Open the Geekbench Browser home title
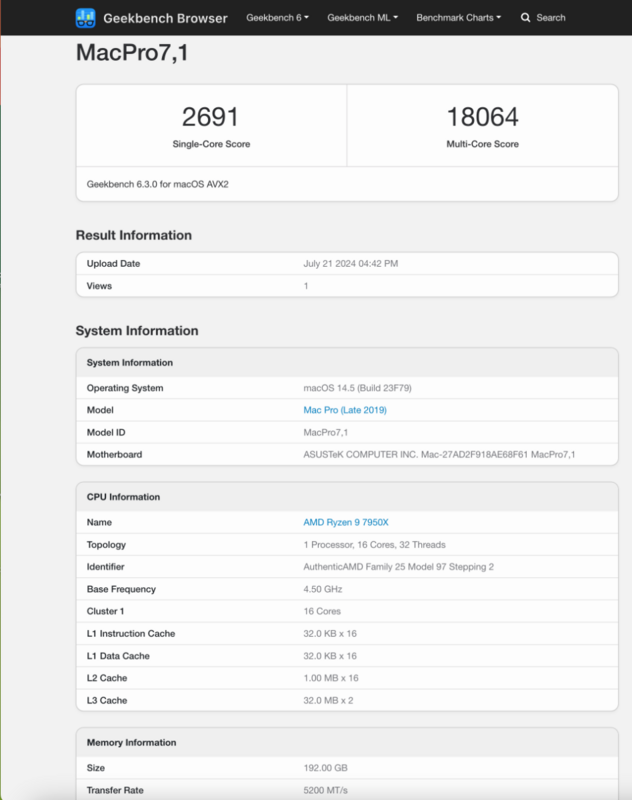Screen dimensions: 632x800 [164, 18]
